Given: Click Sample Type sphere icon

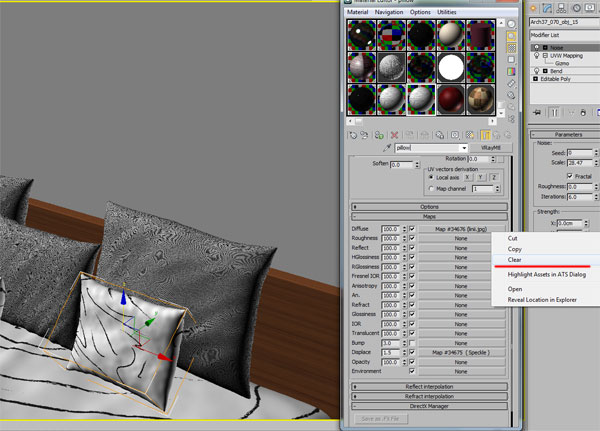Looking at the screenshot, I should pos(511,24).
